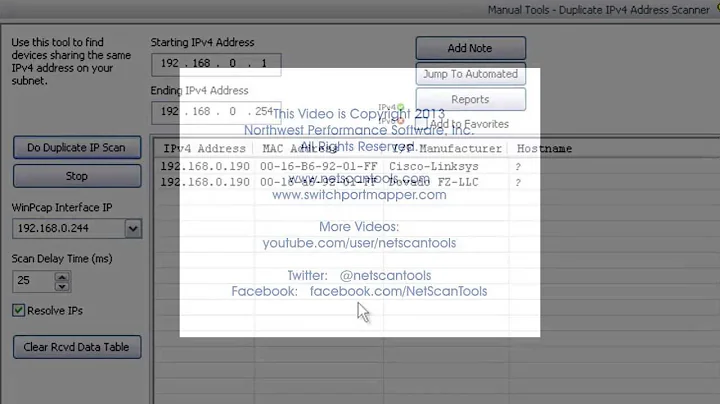Click first octet of Ending IPv4 Address
This screenshot has height=404, width=720.
[x=169, y=111]
